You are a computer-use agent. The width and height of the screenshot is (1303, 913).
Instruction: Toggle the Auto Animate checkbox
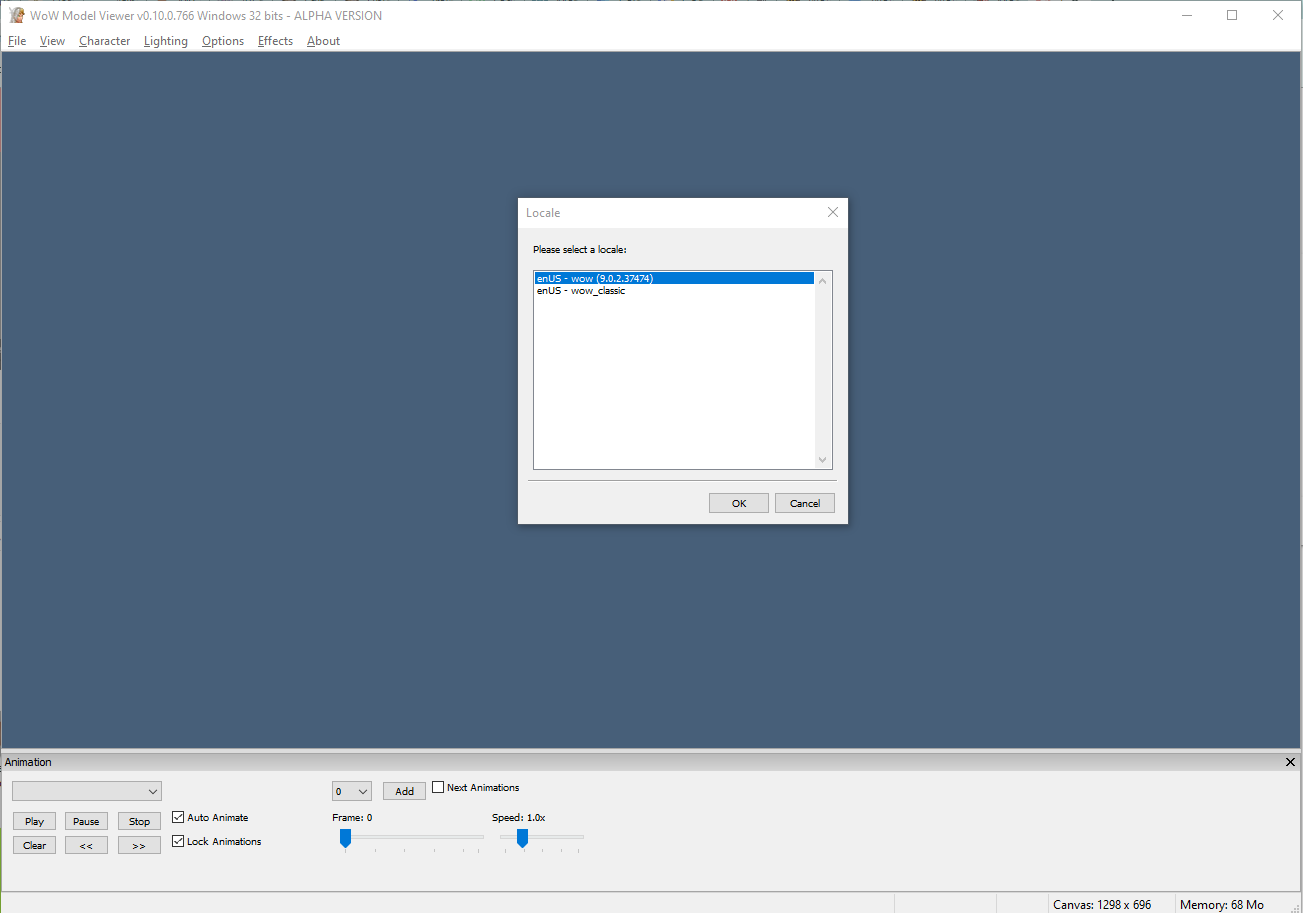[179, 817]
